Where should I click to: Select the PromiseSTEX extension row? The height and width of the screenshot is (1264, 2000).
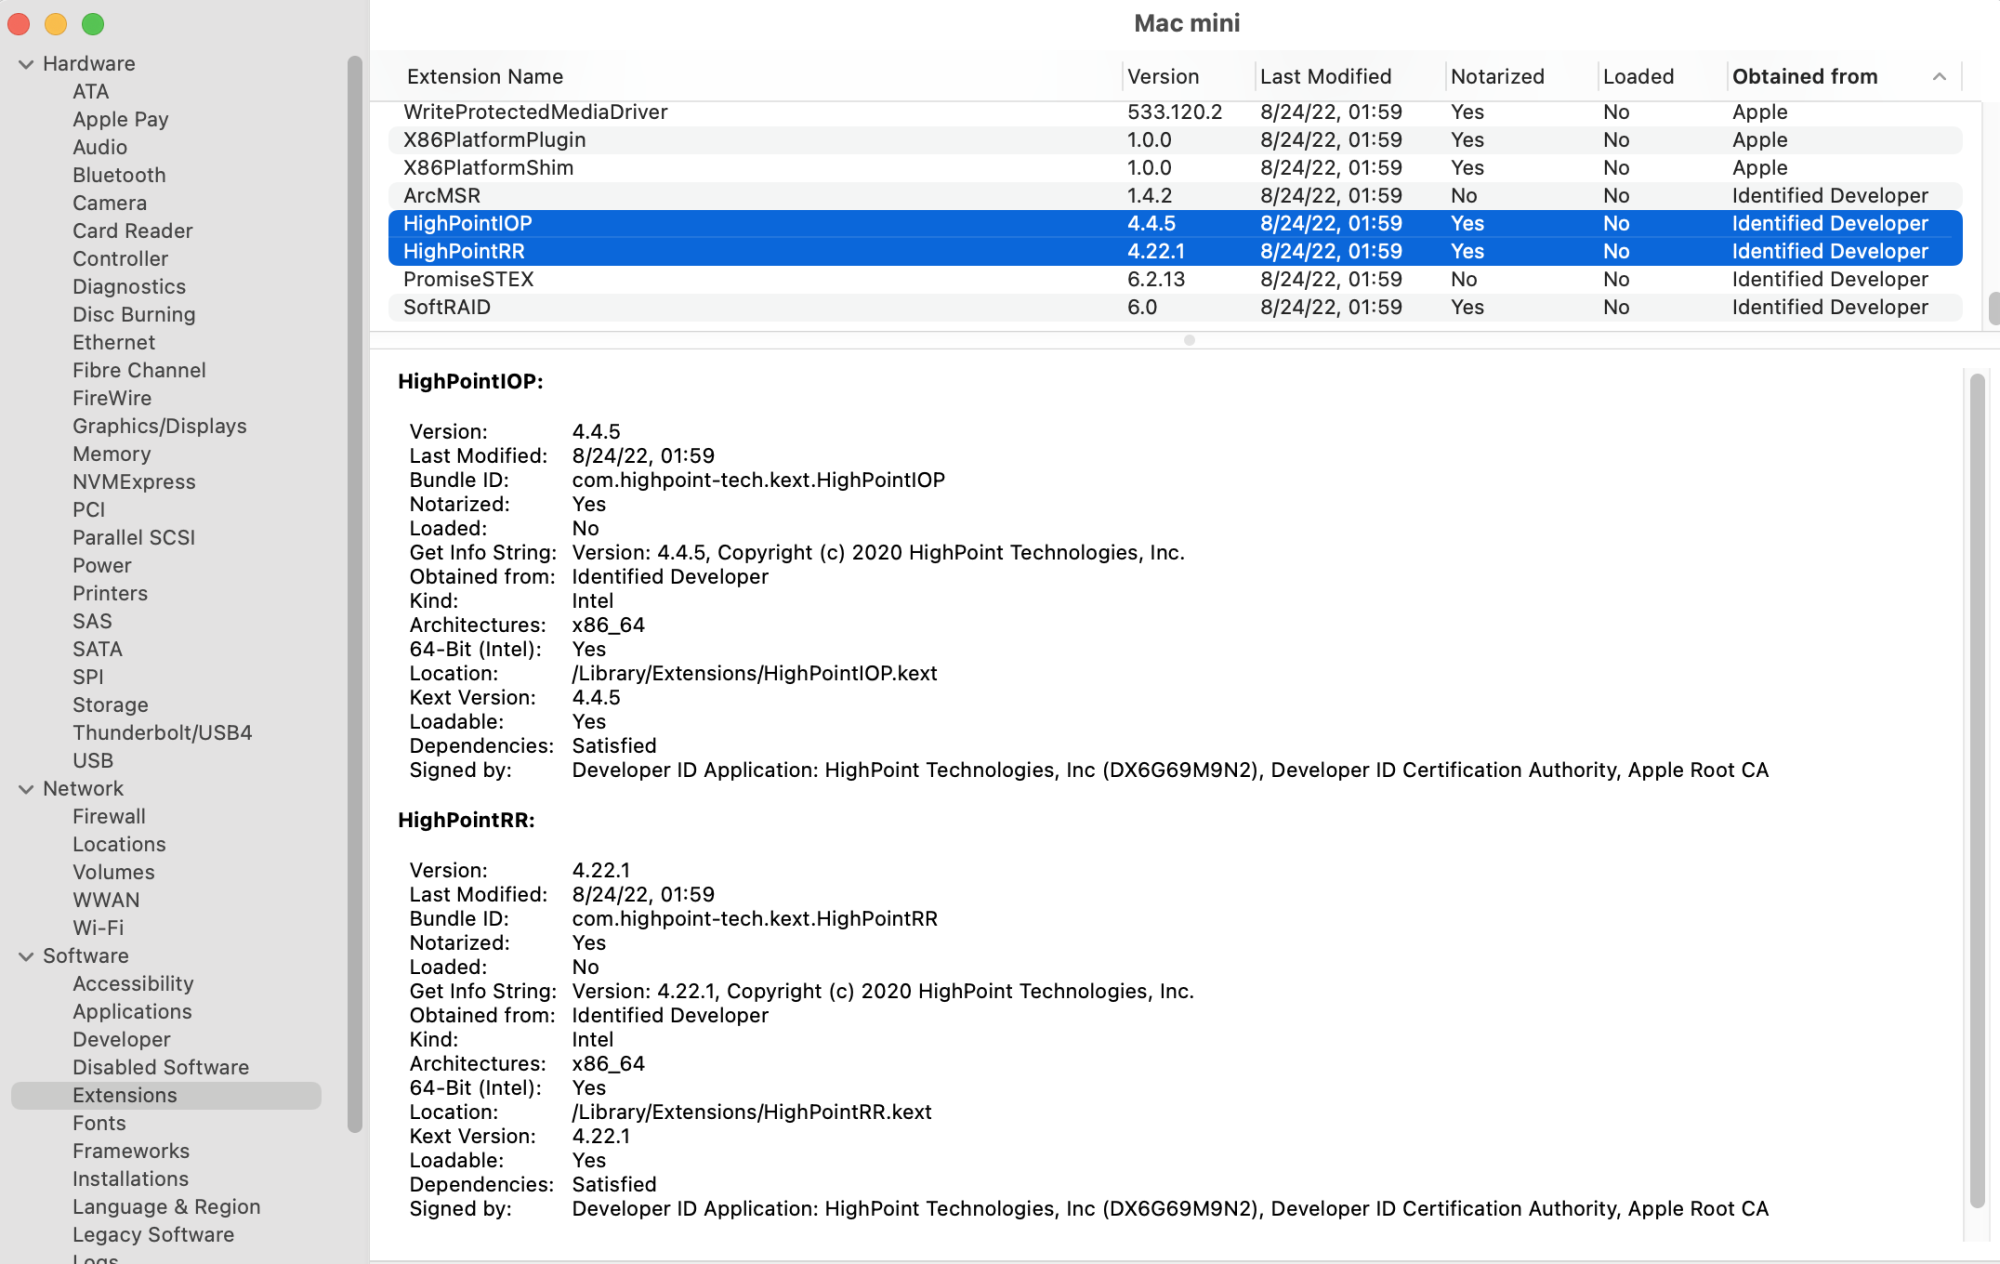[1175, 280]
